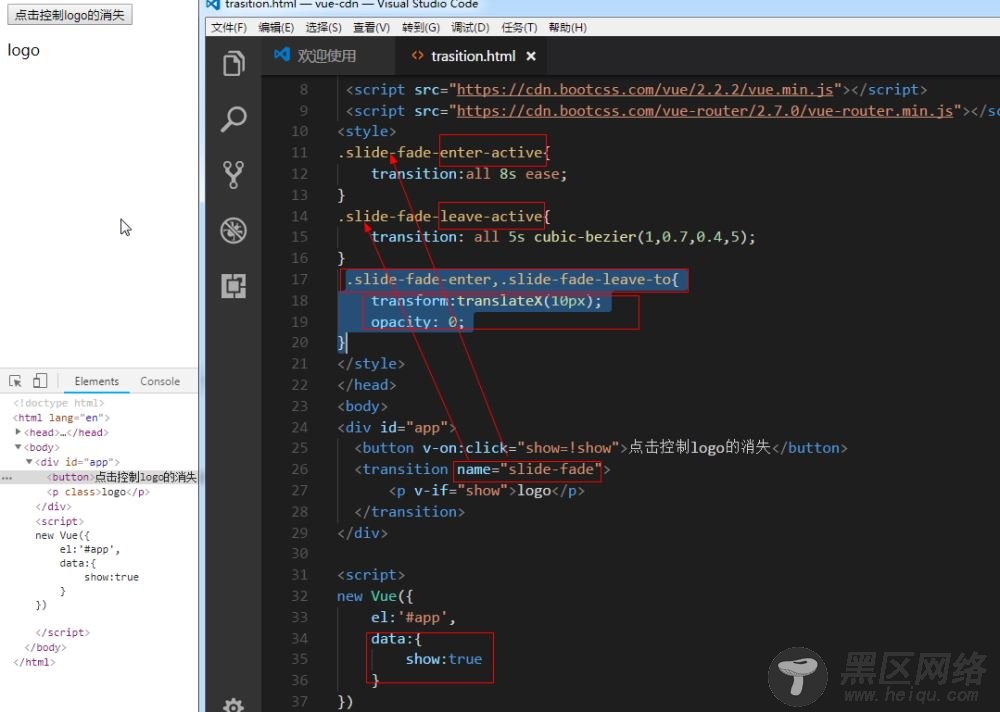The height and width of the screenshot is (712, 1000).
Task: Click new Vue({ on line 32
Action: point(375,596)
